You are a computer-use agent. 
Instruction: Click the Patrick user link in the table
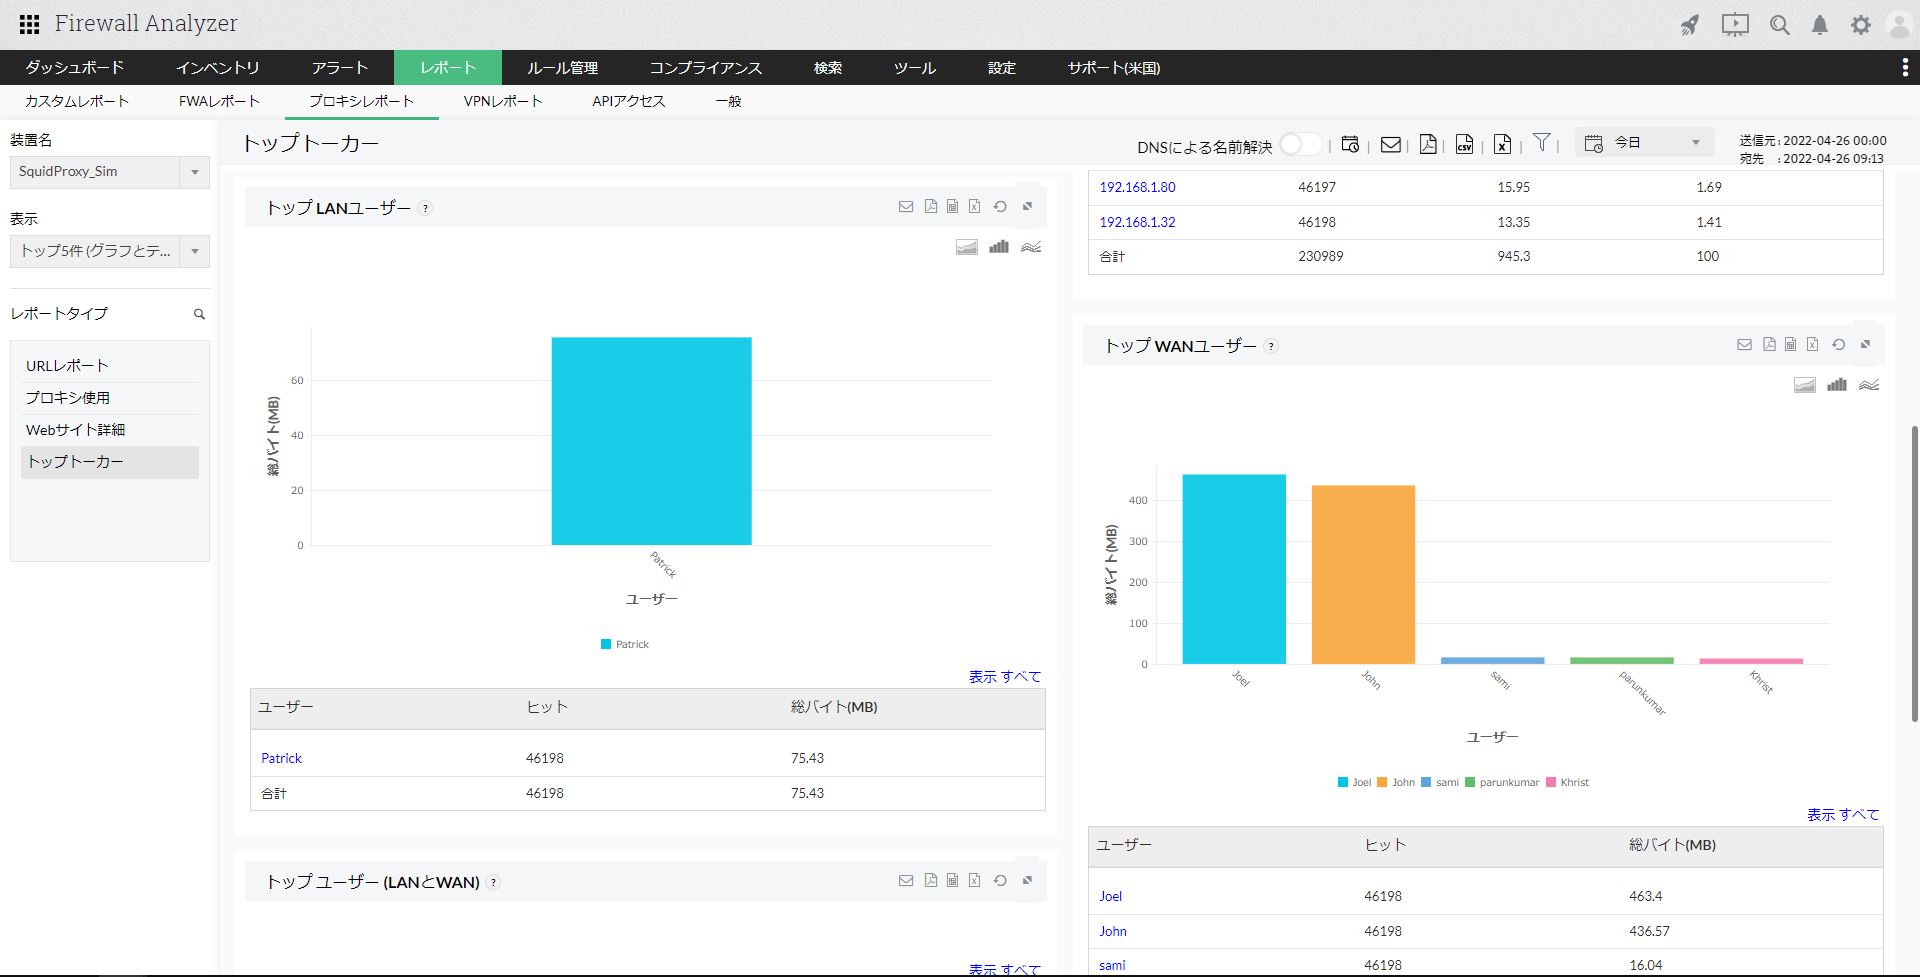click(281, 758)
